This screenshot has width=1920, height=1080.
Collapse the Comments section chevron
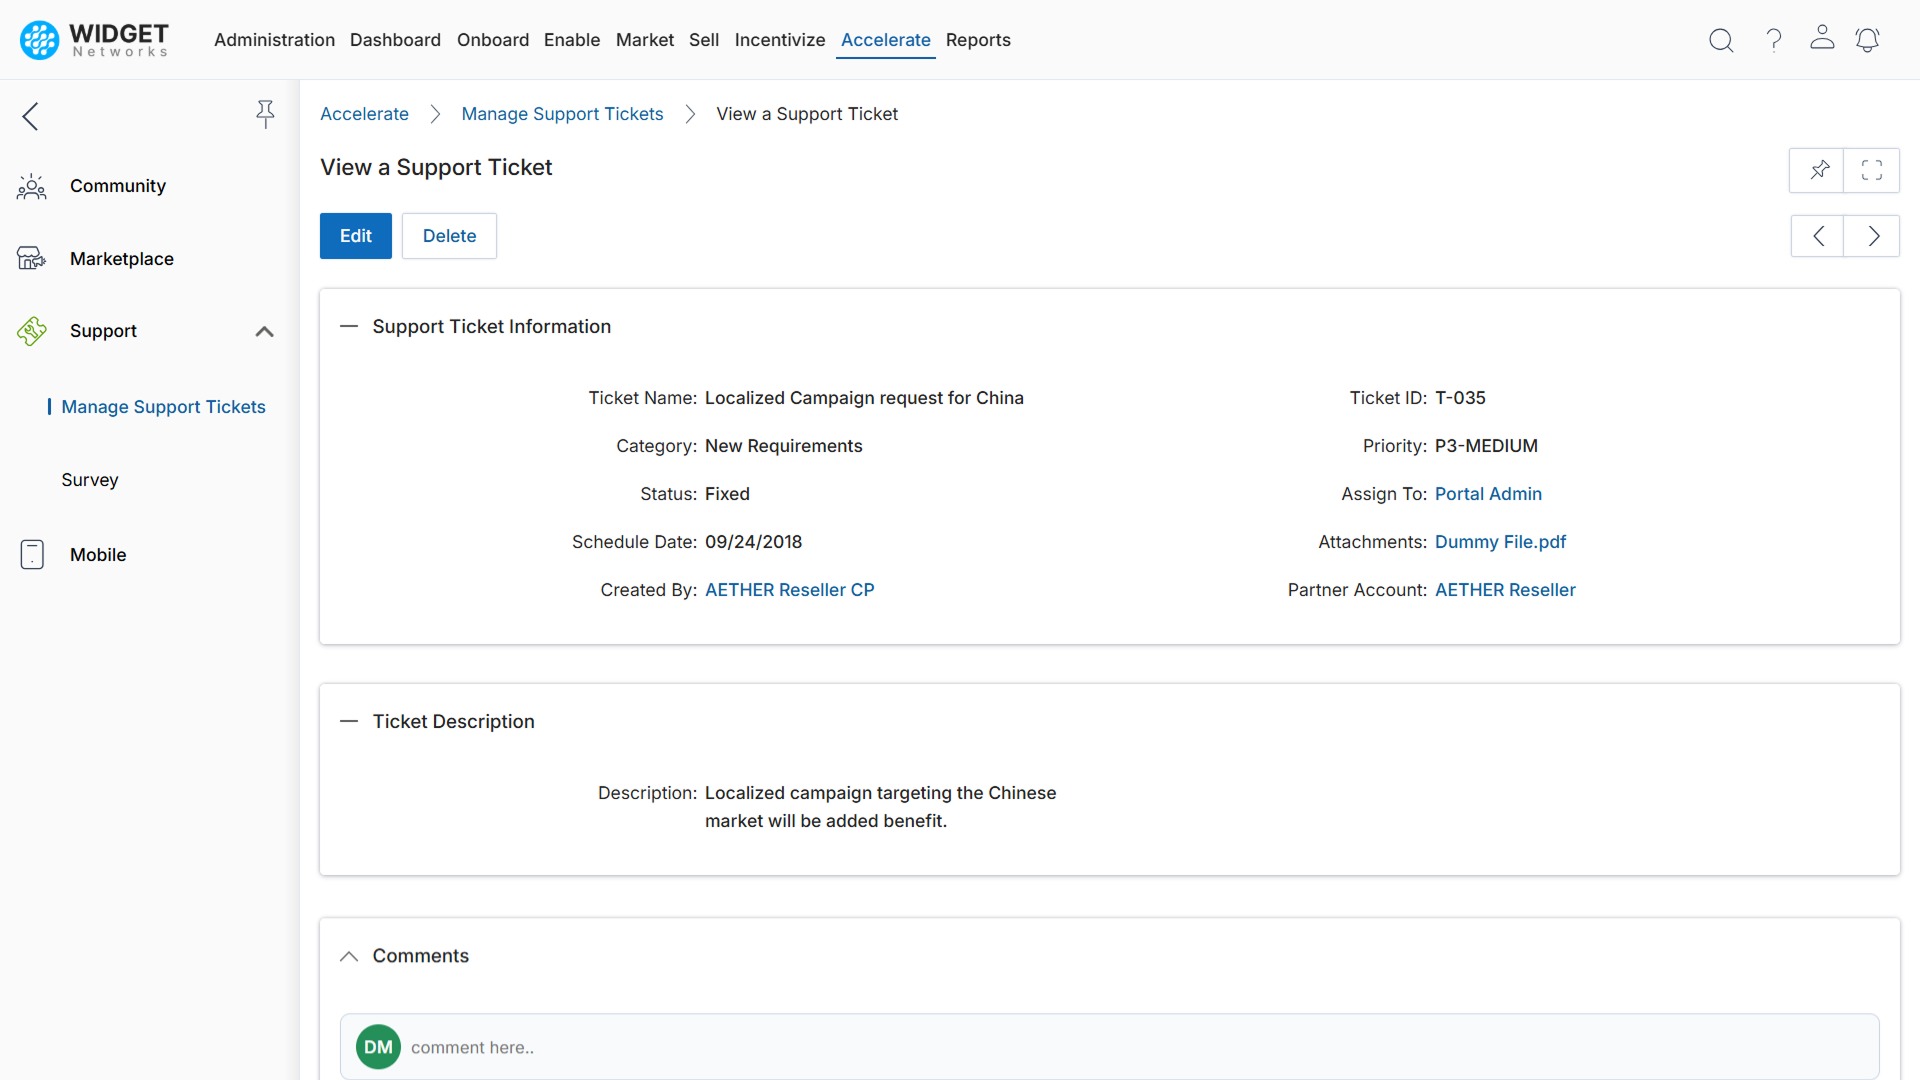tap(349, 956)
